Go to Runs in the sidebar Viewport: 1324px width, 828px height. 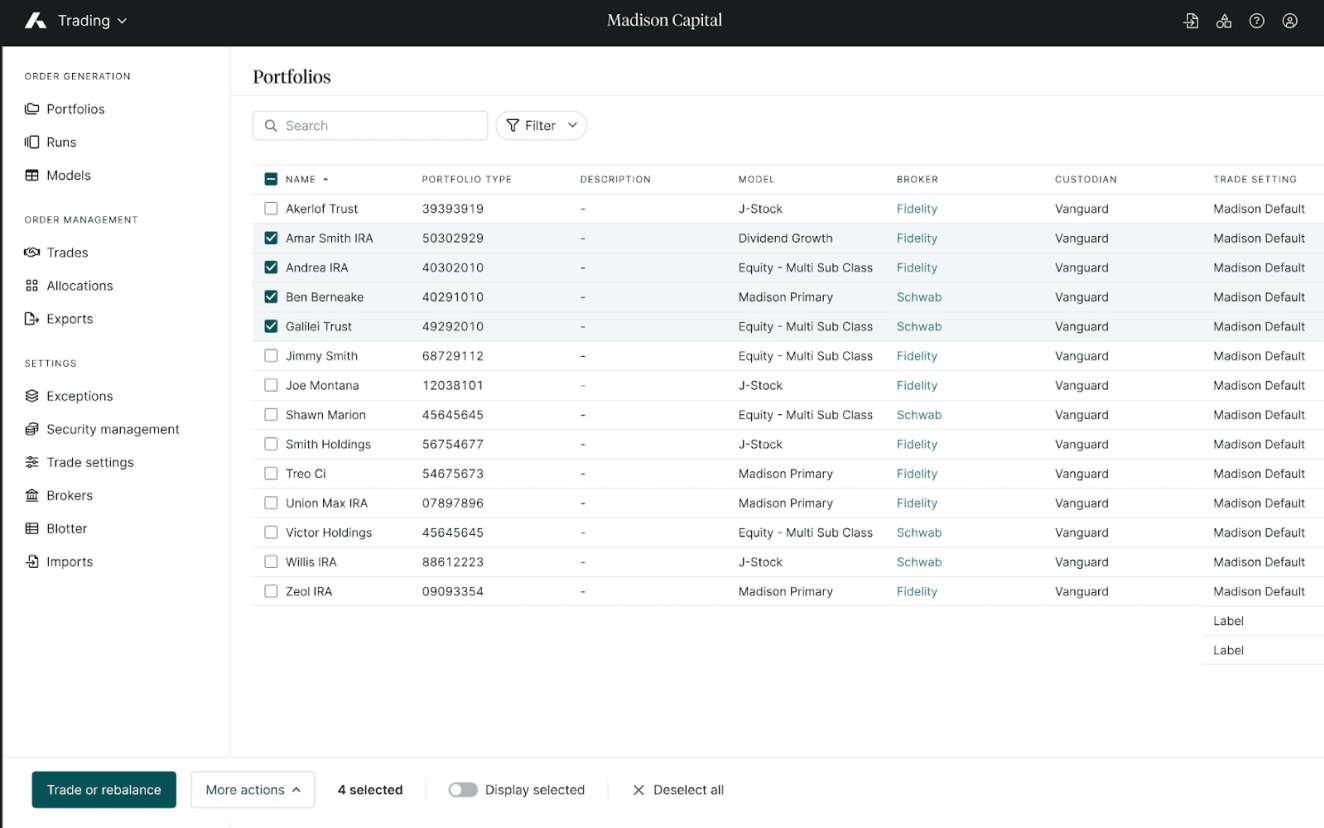[x=61, y=142]
